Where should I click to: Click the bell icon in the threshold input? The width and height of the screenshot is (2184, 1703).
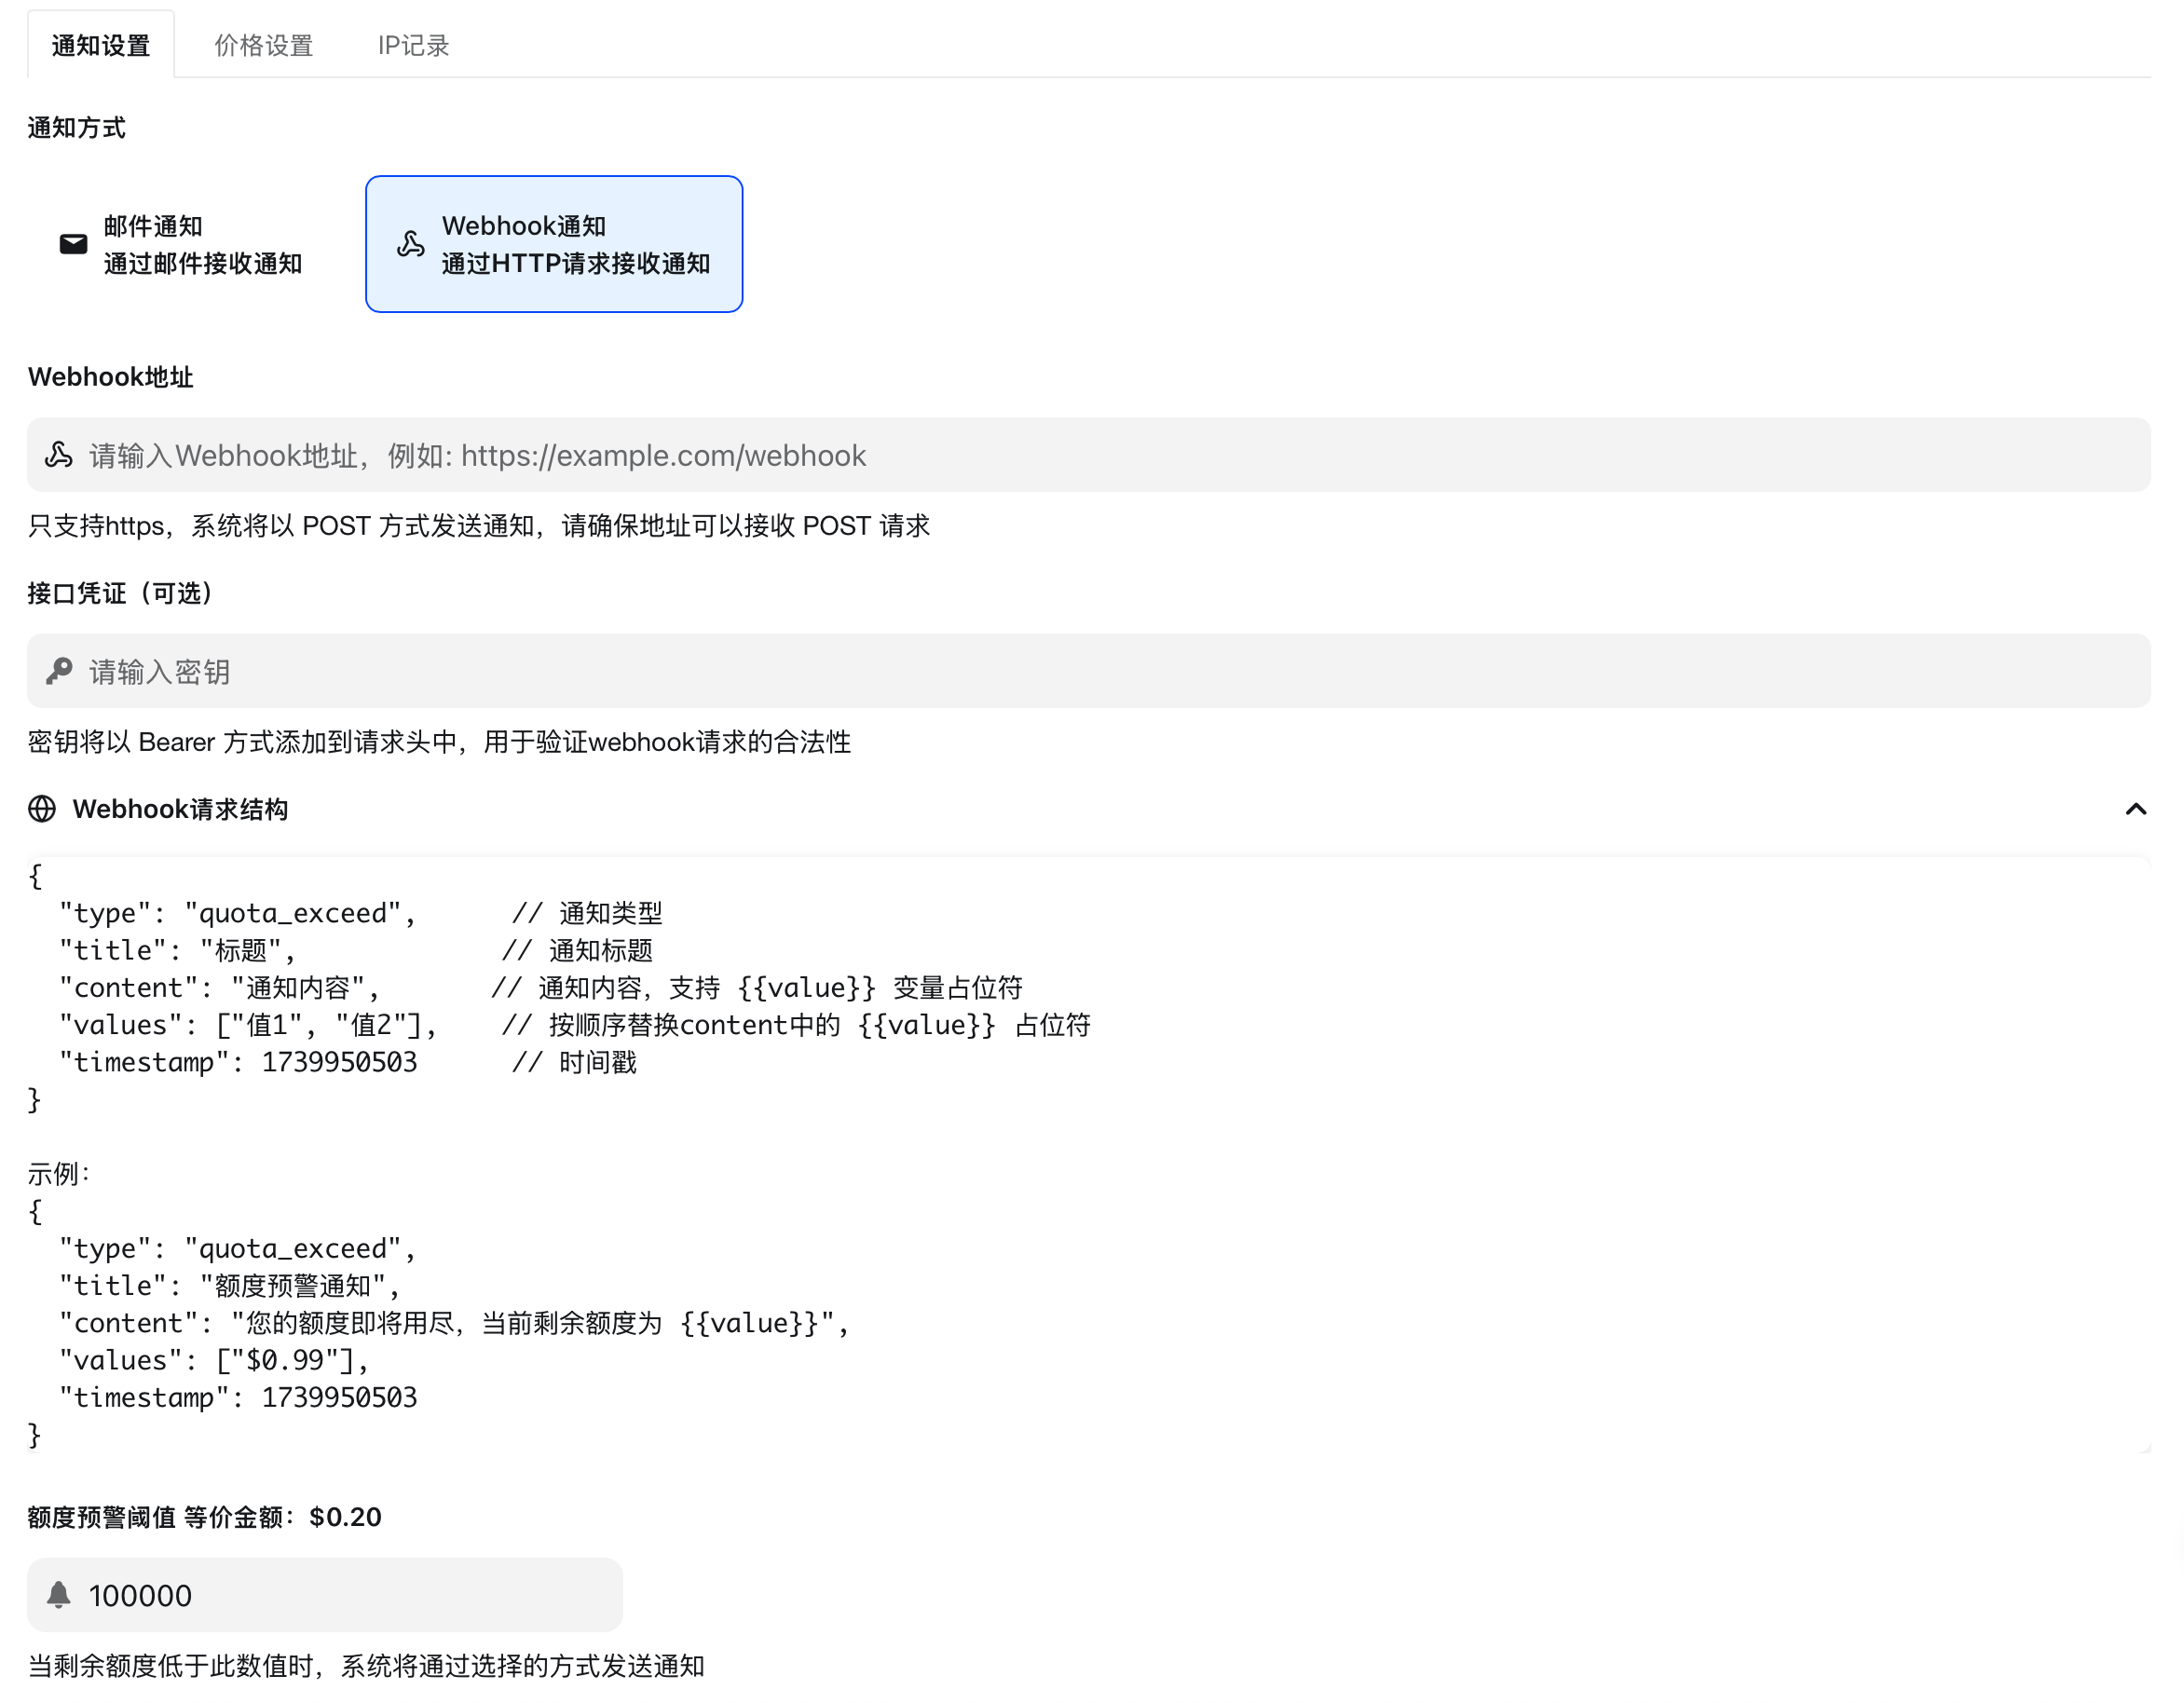(x=61, y=1595)
